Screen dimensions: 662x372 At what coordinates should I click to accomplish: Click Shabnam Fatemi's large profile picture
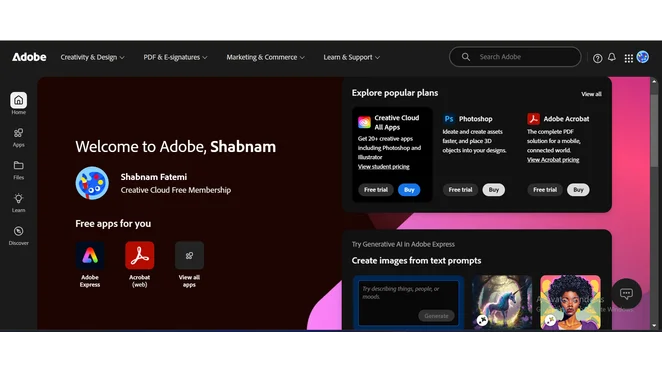92,183
